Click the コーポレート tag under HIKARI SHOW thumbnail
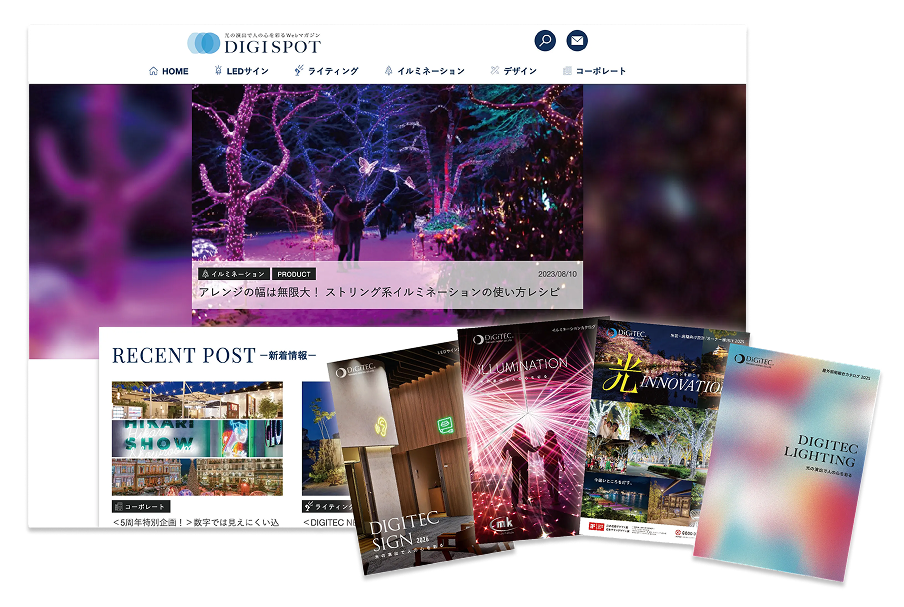Screen dimensions: 904x607 pos(141,506)
